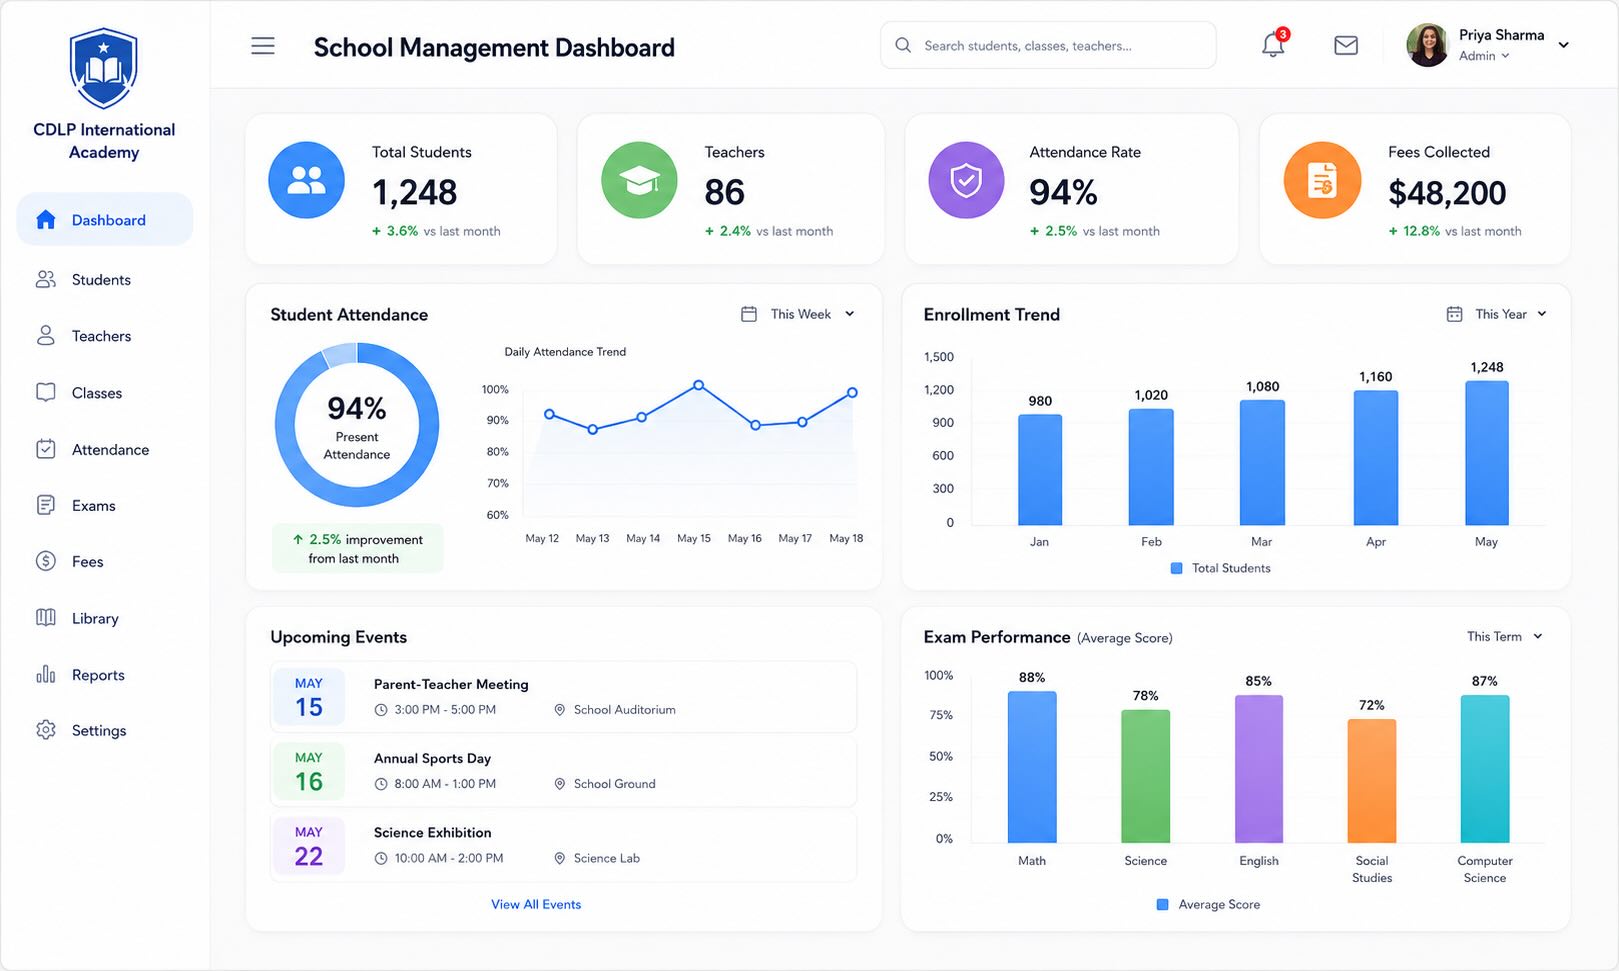The image size is (1619, 971).
Task: Click the May 15 point on attendance trend
Action: point(699,385)
